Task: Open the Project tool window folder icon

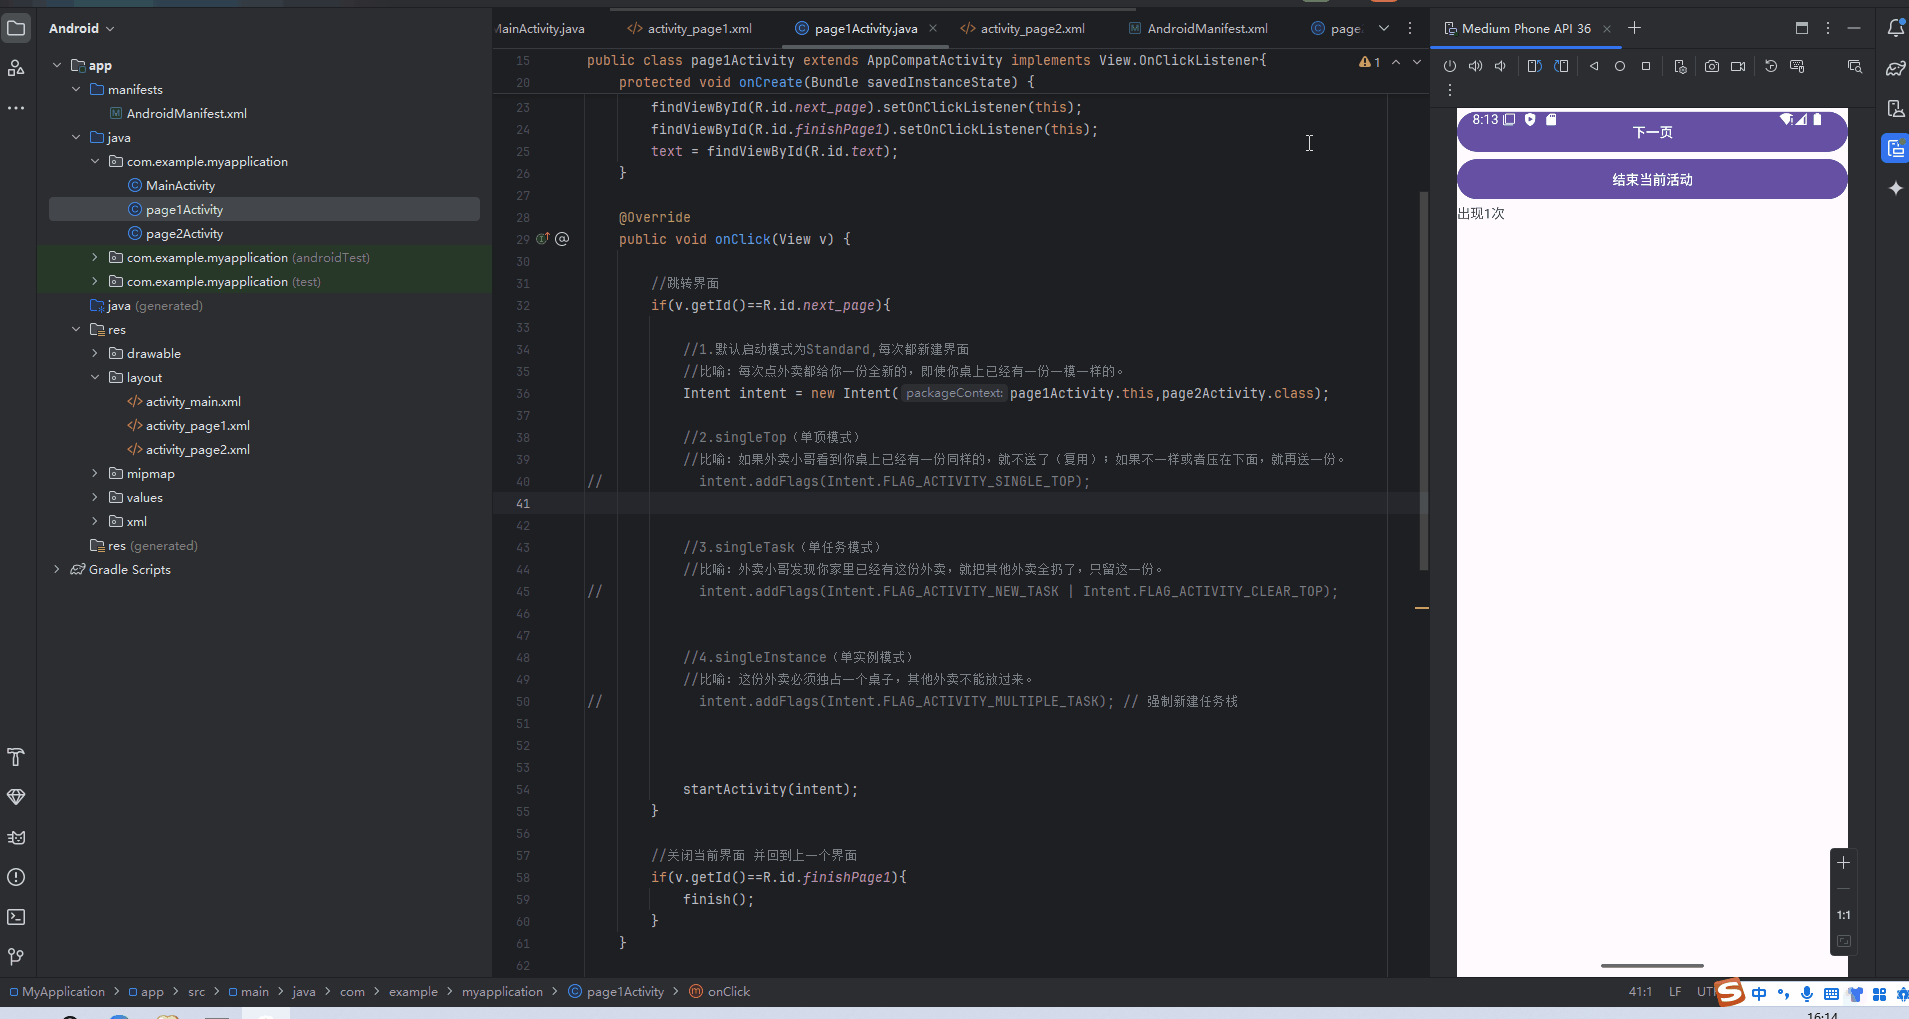Action: pyautogui.click(x=16, y=28)
